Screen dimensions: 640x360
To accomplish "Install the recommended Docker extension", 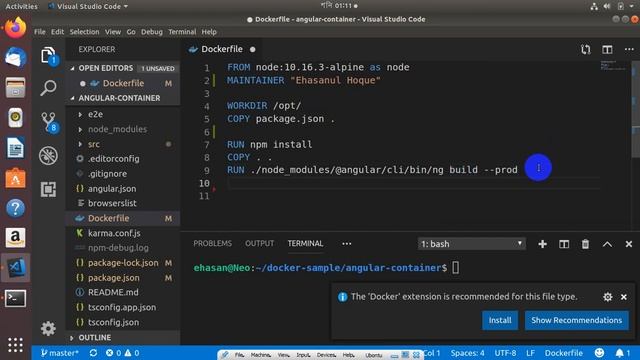I will 500,320.
